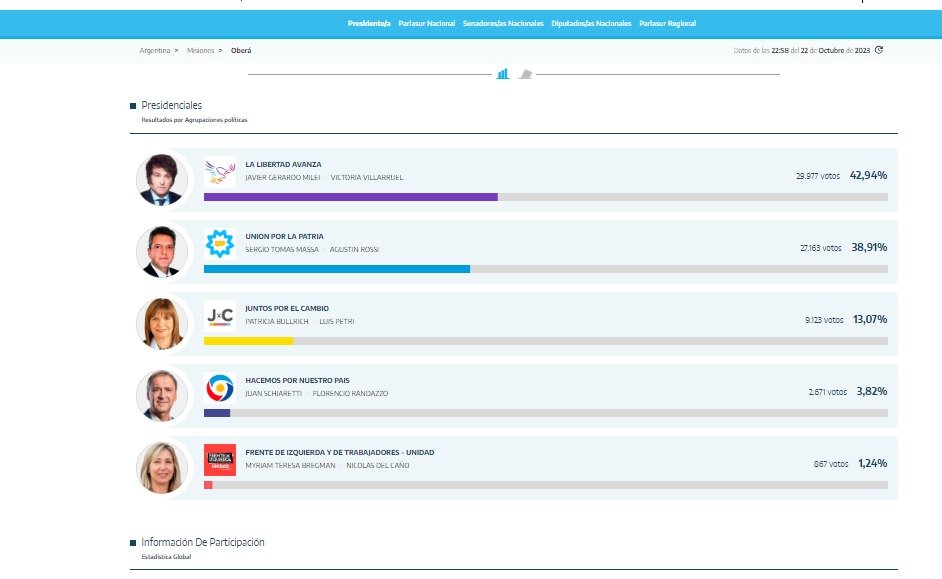This screenshot has height=579, width=942.
Task: Click the blue Union por la Patria progress bar
Action: tap(337, 269)
